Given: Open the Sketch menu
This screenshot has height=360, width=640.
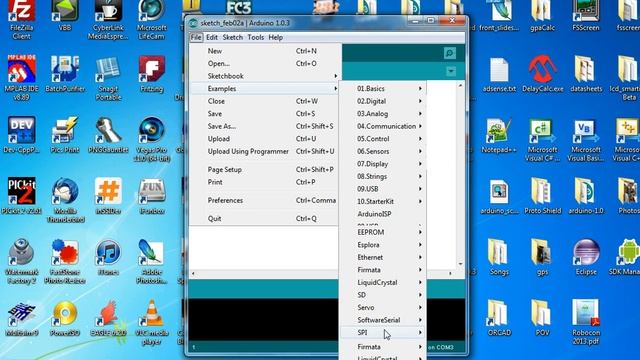Looking at the screenshot, I should pyautogui.click(x=233, y=37).
